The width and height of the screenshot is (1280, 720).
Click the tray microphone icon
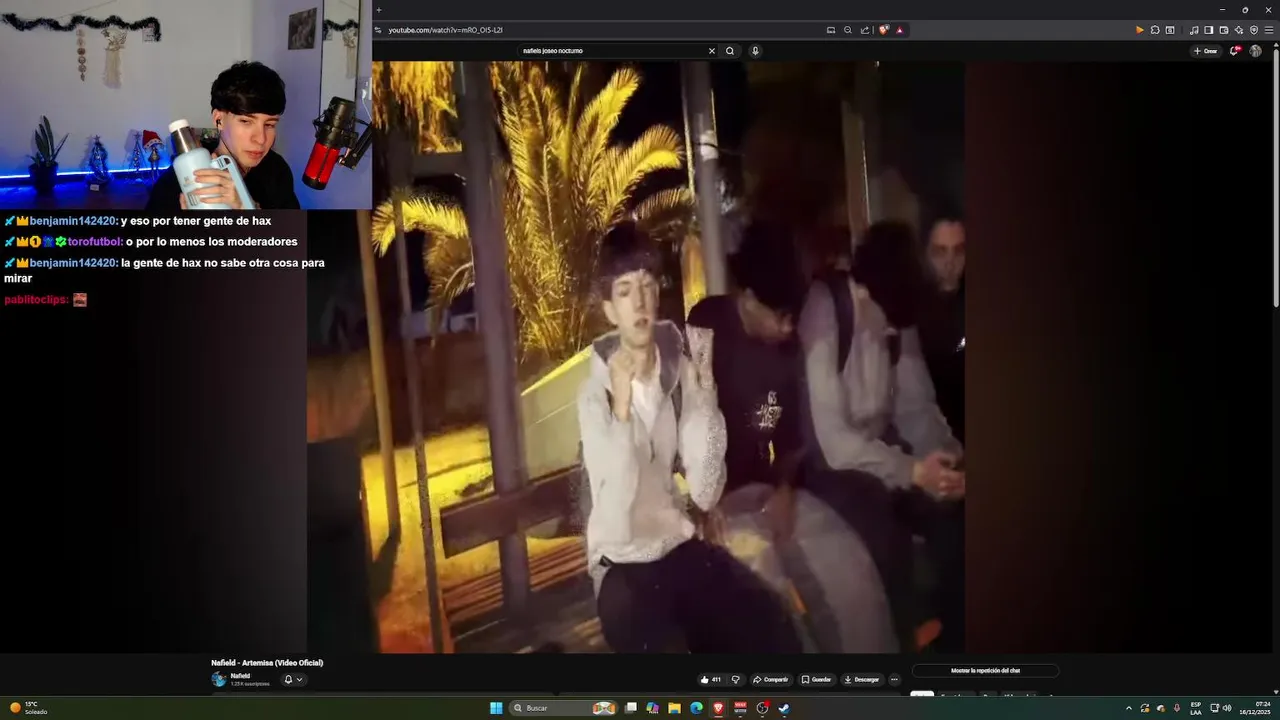1177,708
